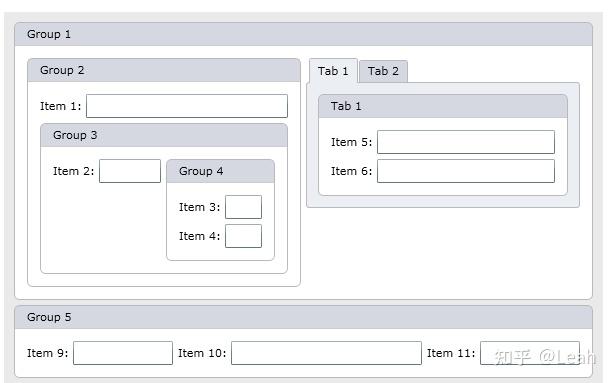Image resolution: width=612 pixels, height=383 pixels.
Task: Click the 'Item 9:' label
Action: point(48,353)
